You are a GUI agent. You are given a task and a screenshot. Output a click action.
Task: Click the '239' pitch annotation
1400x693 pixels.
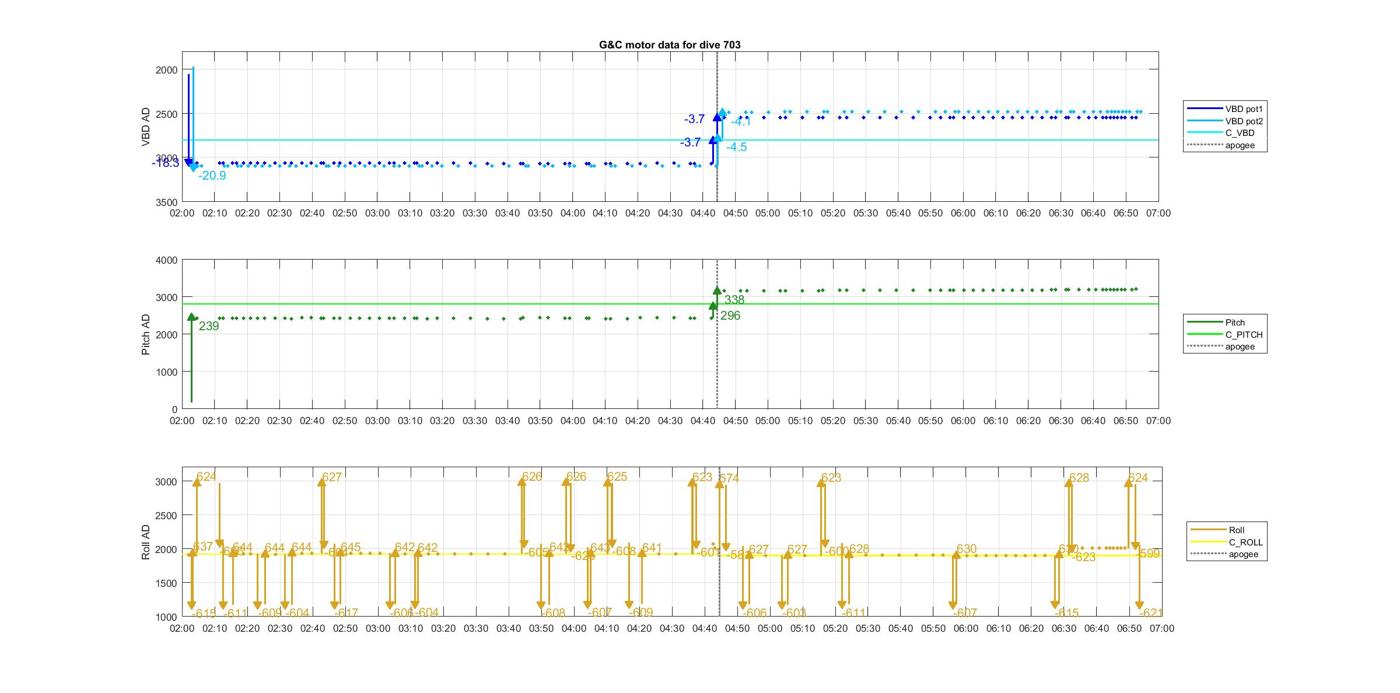[x=208, y=326]
